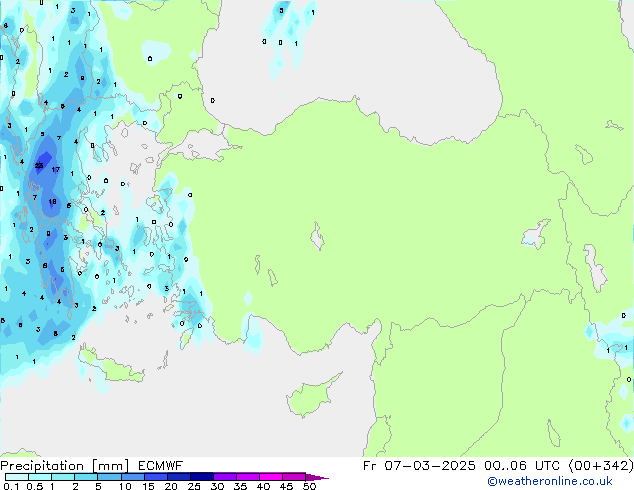This screenshot has width=634, height=490.
Task: Click the '00..06 UTC' time range text
Action: [x=522, y=466]
